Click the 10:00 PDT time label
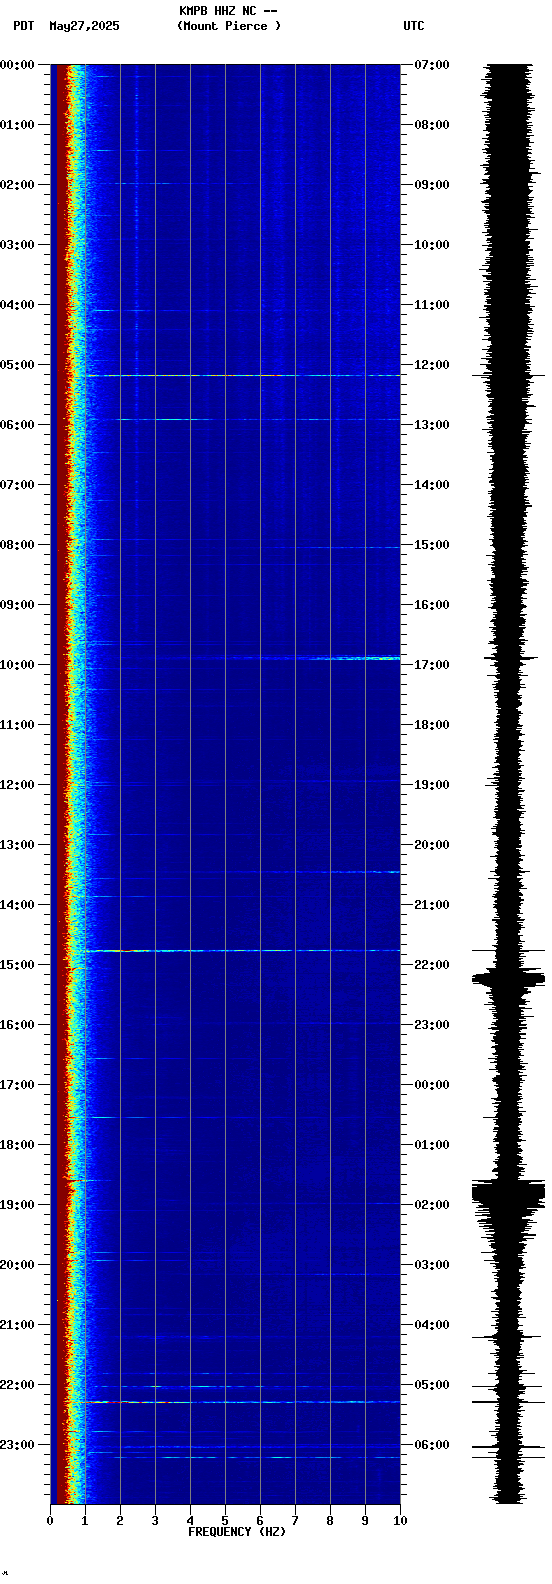 18,665
